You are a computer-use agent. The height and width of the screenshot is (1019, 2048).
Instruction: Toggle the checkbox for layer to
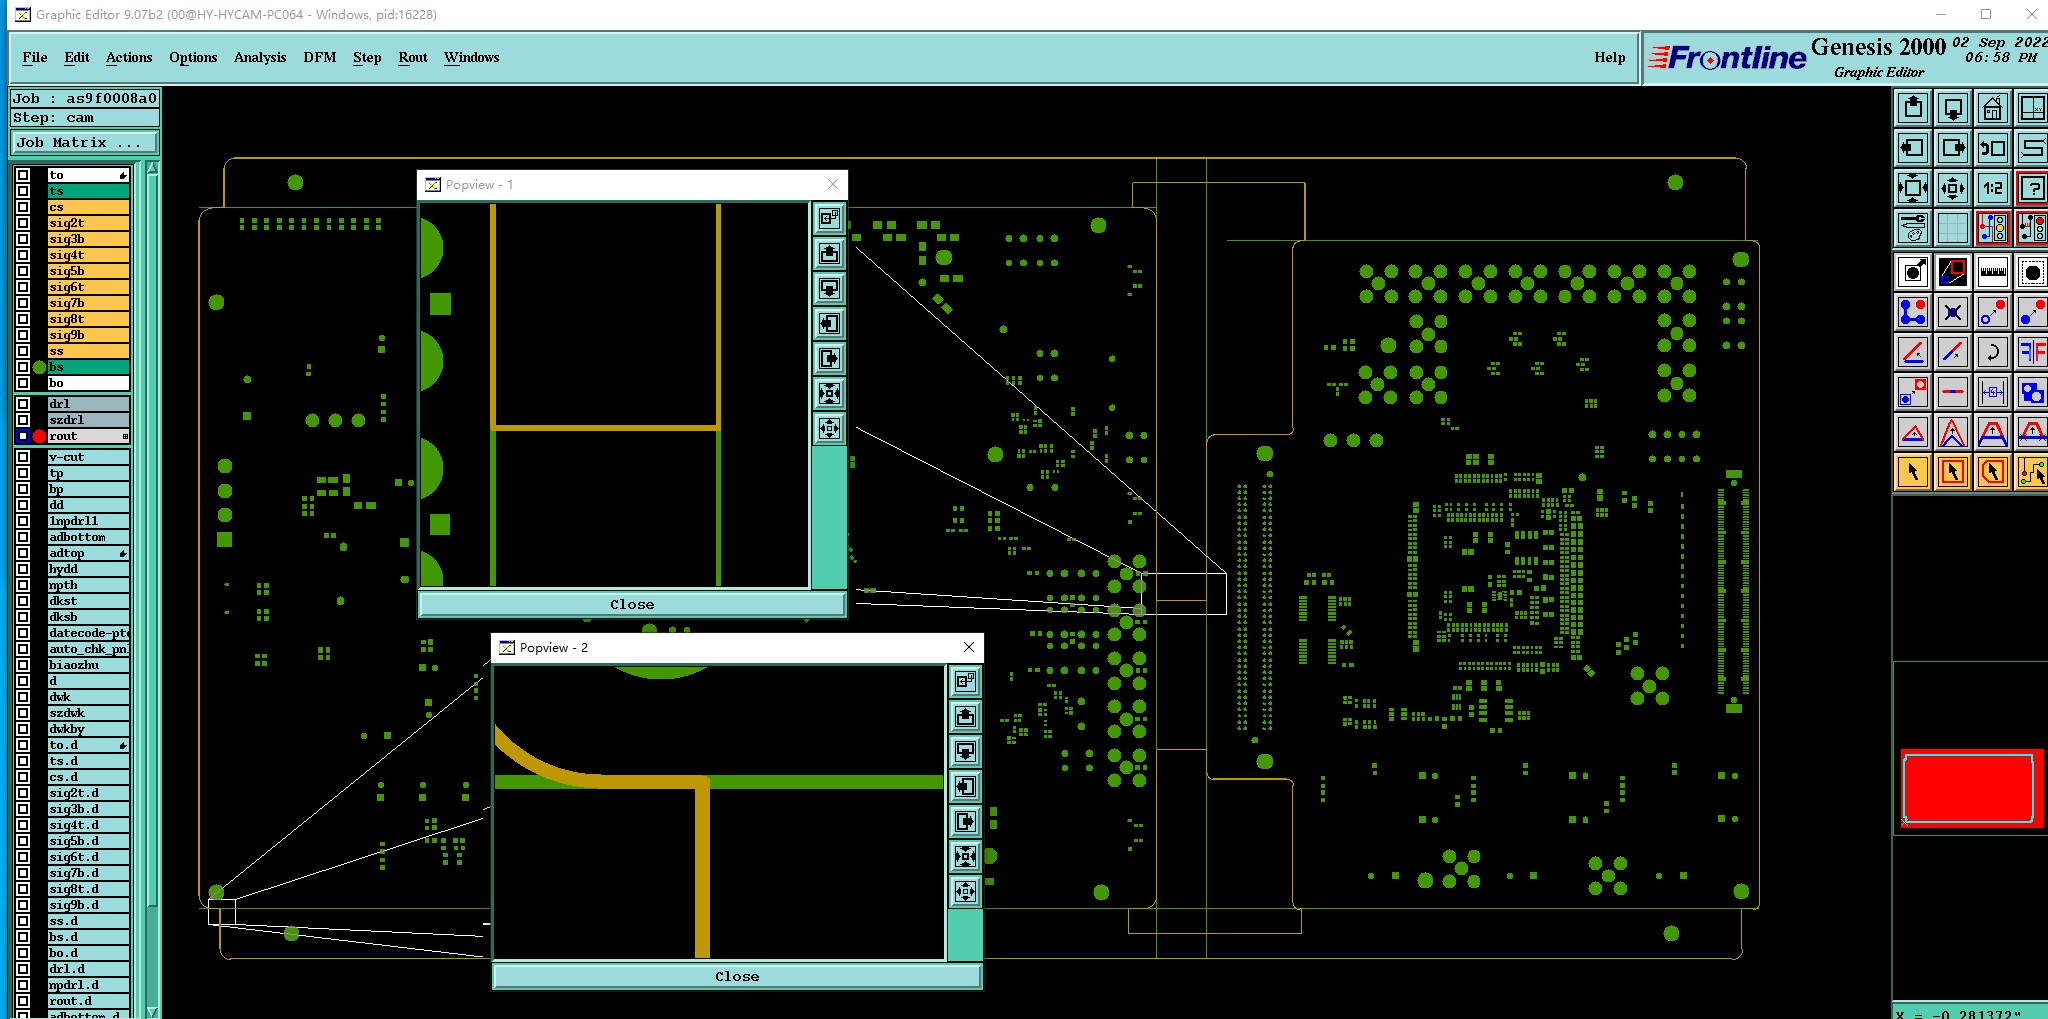tap(23, 175)
